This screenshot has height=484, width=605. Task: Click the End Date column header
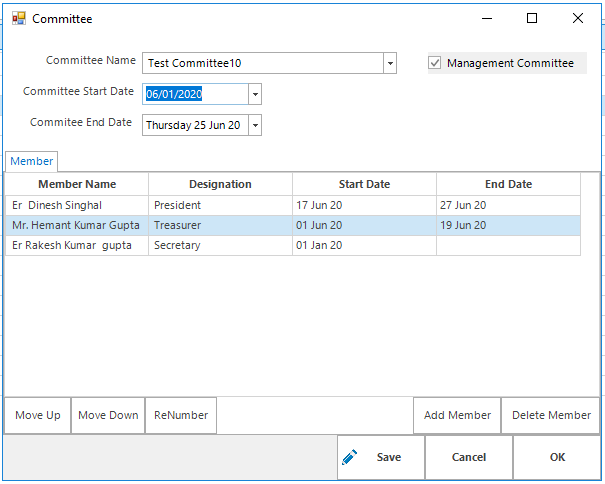[508, 184]
